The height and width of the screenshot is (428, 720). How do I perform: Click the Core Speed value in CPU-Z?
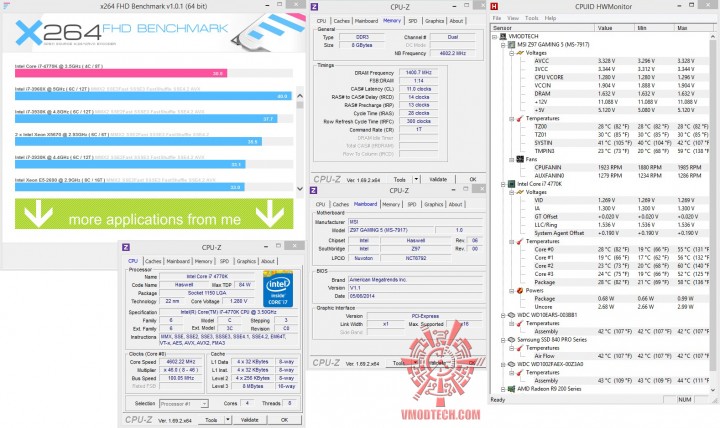pos(181,362)
